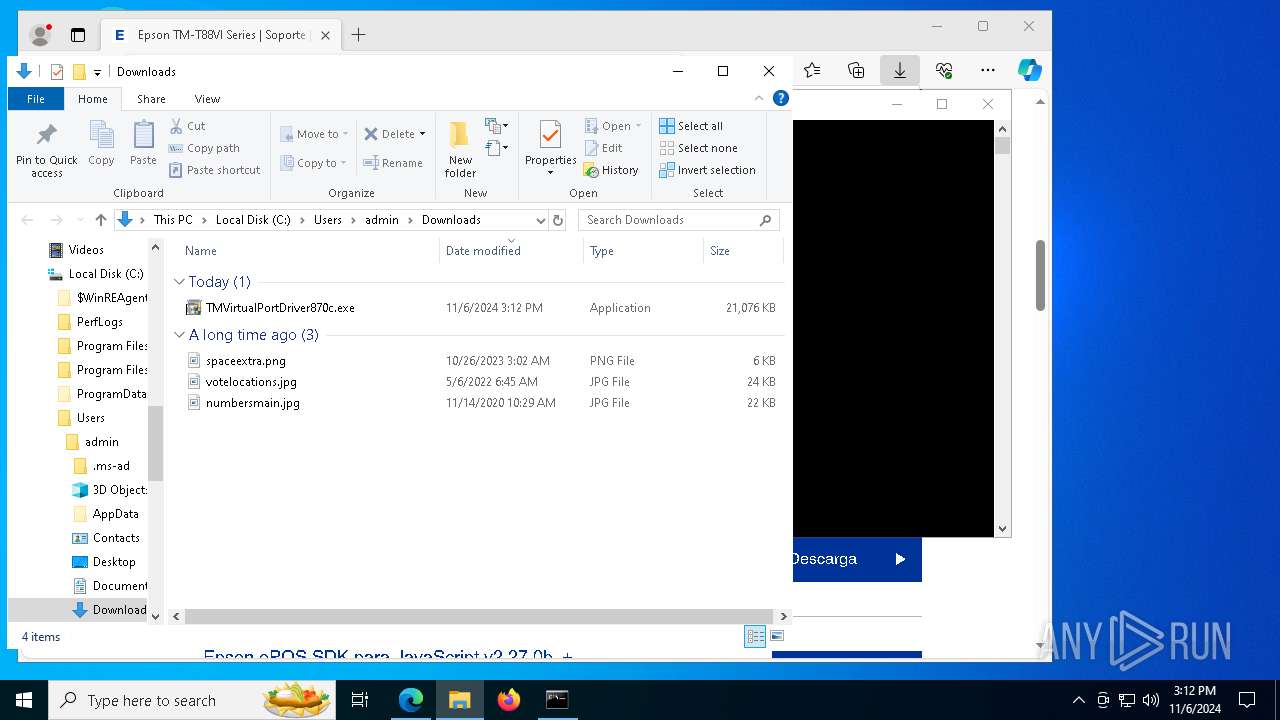
Task: Open the Edge downloads toolbar icon
Action: pos(900,70)
